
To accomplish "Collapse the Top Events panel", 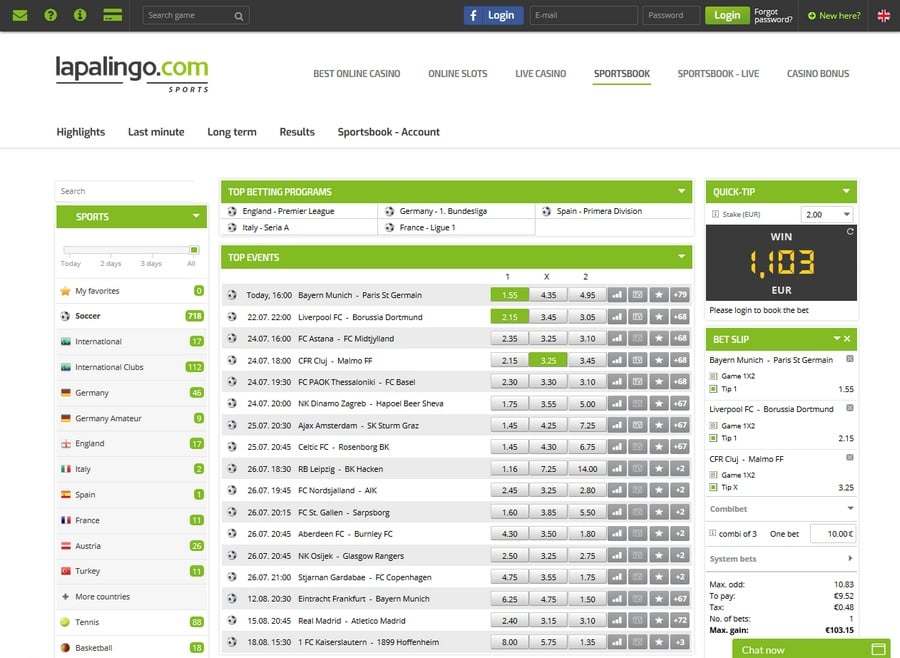I will point(681,257).
